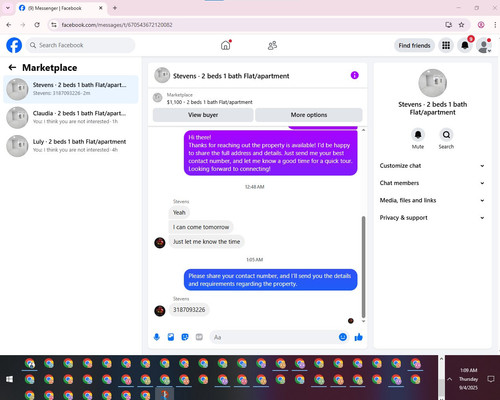Go back with the browser back arrow
Image resolution: width=500 pixels, height=400 pixels.
pyautogui.click(x=9, y=25)
